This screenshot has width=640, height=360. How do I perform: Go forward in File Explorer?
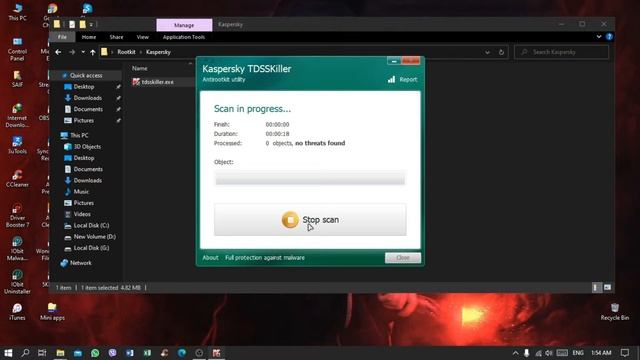[72, 52]
